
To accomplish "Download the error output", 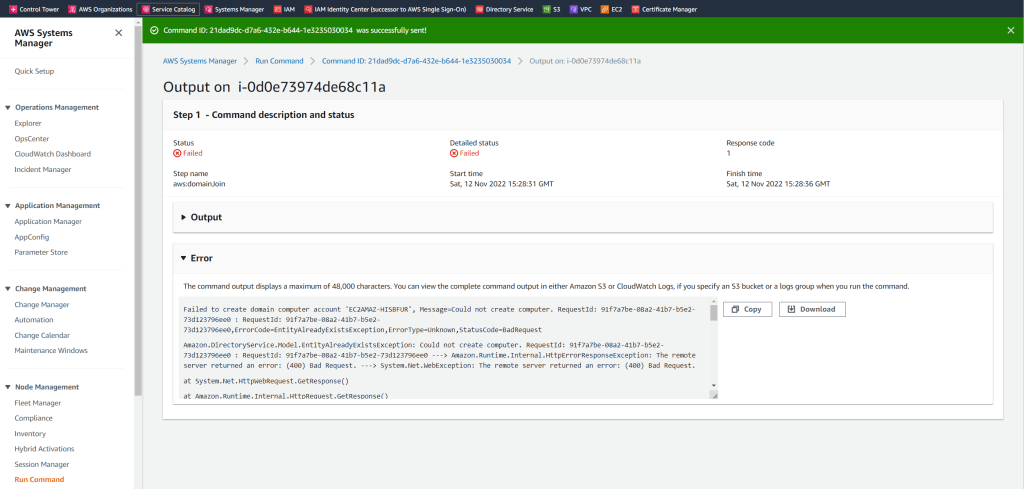I will [812, 309].
